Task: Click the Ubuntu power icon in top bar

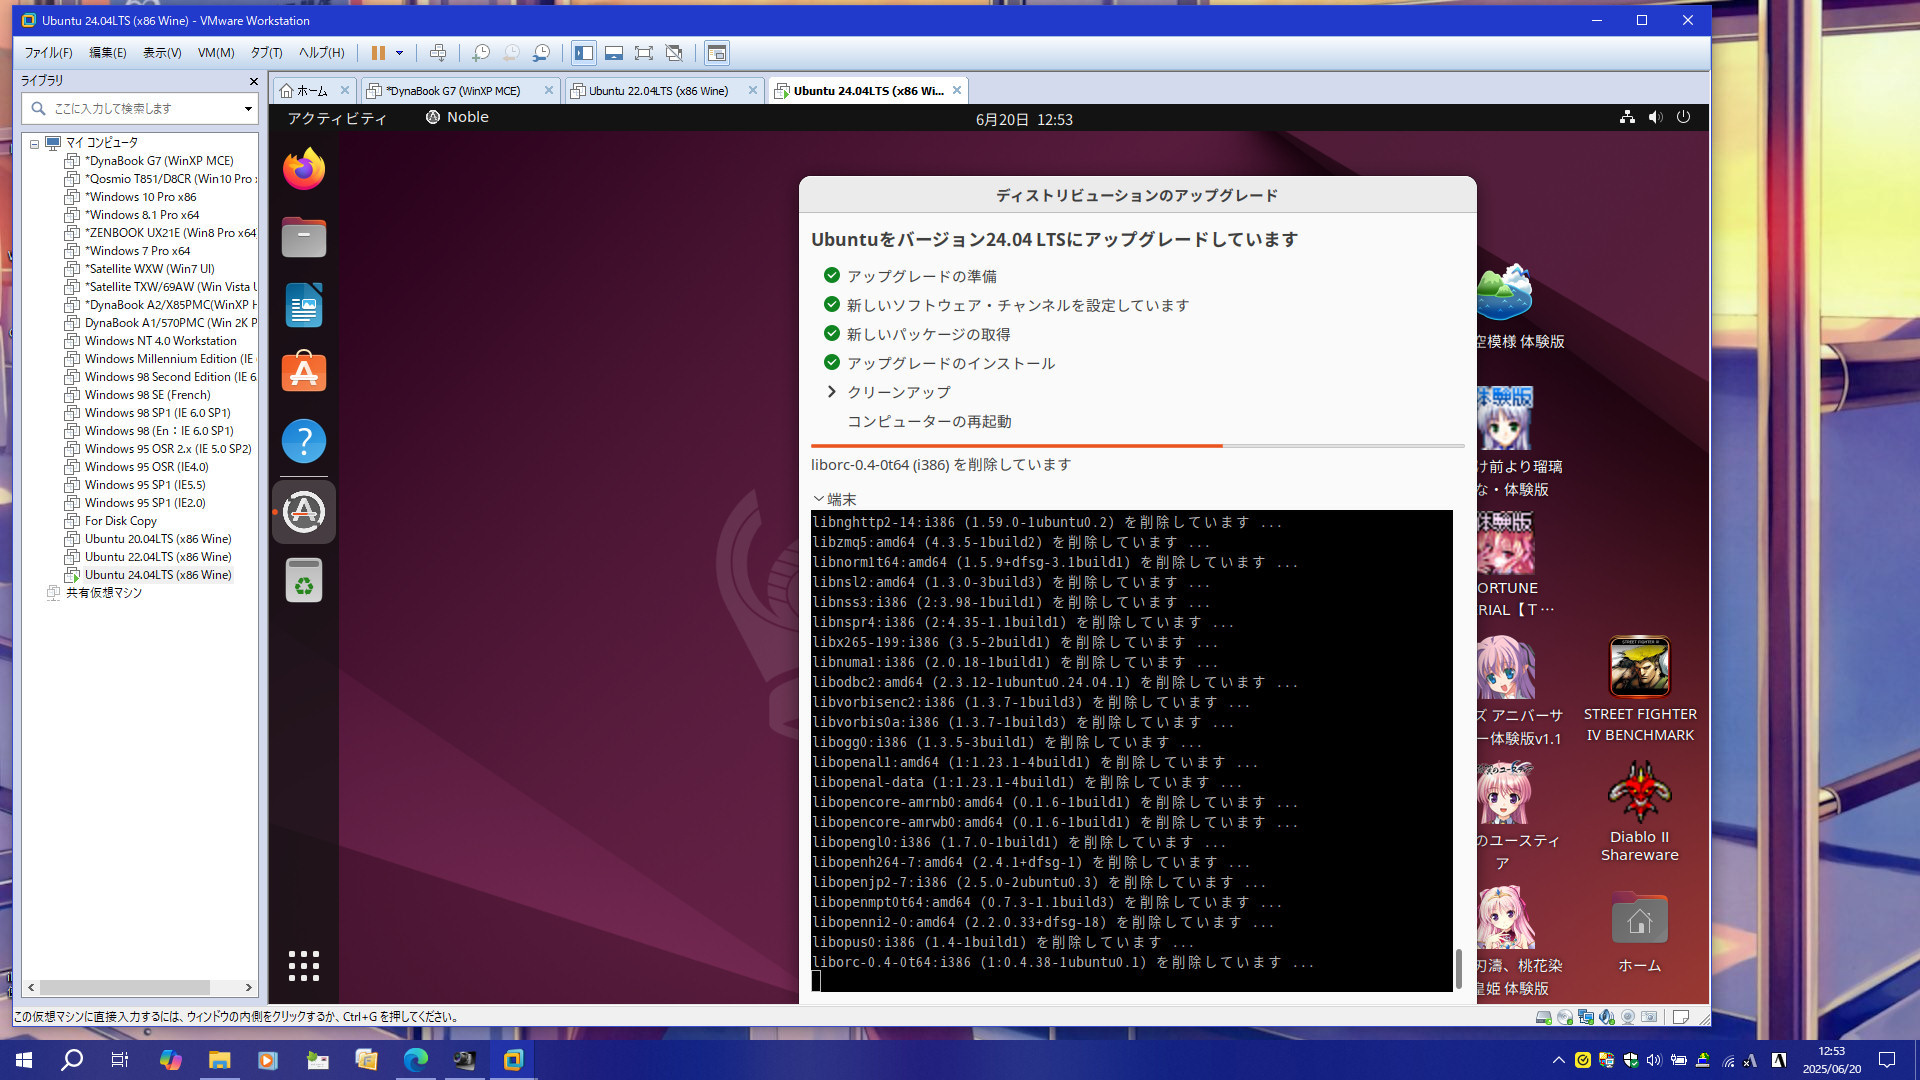Action: tap(1683, 117)
